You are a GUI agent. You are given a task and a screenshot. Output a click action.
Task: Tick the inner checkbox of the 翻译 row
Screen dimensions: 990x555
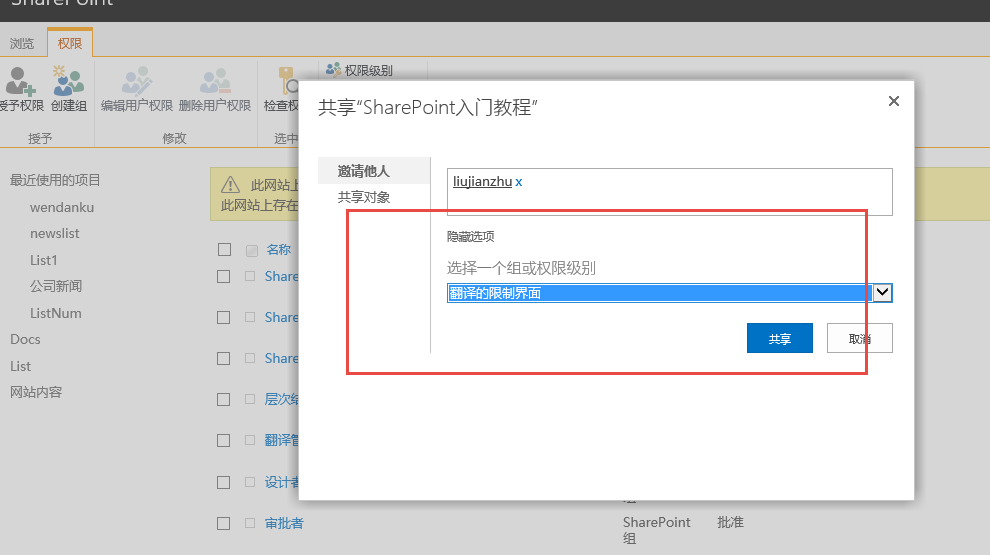click(x=250, y=440)
